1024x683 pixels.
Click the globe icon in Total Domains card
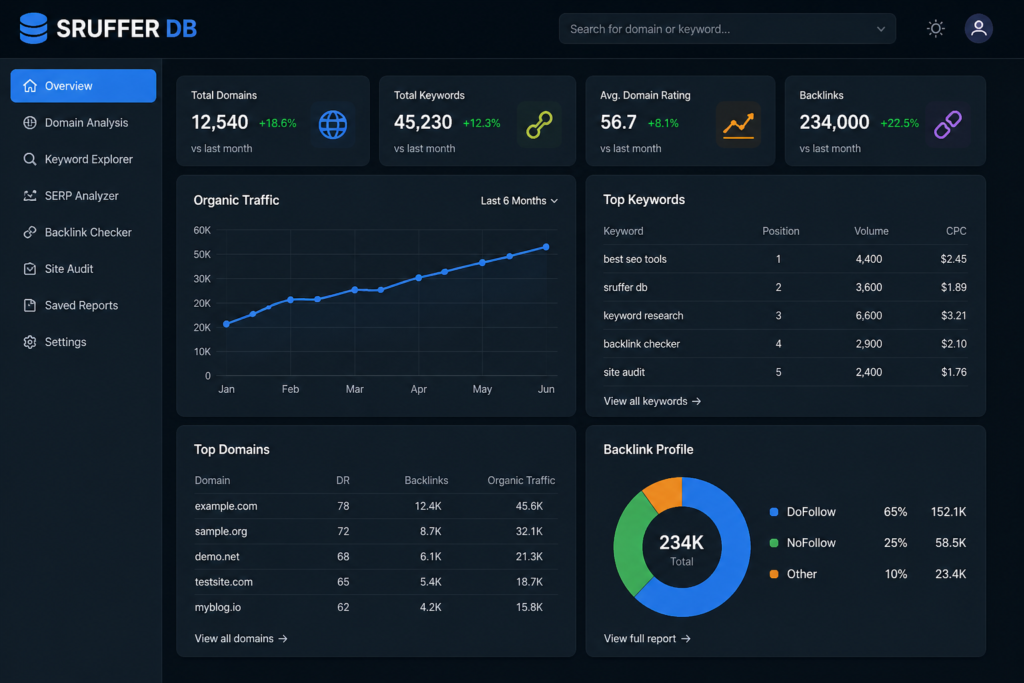pos(332,125)
